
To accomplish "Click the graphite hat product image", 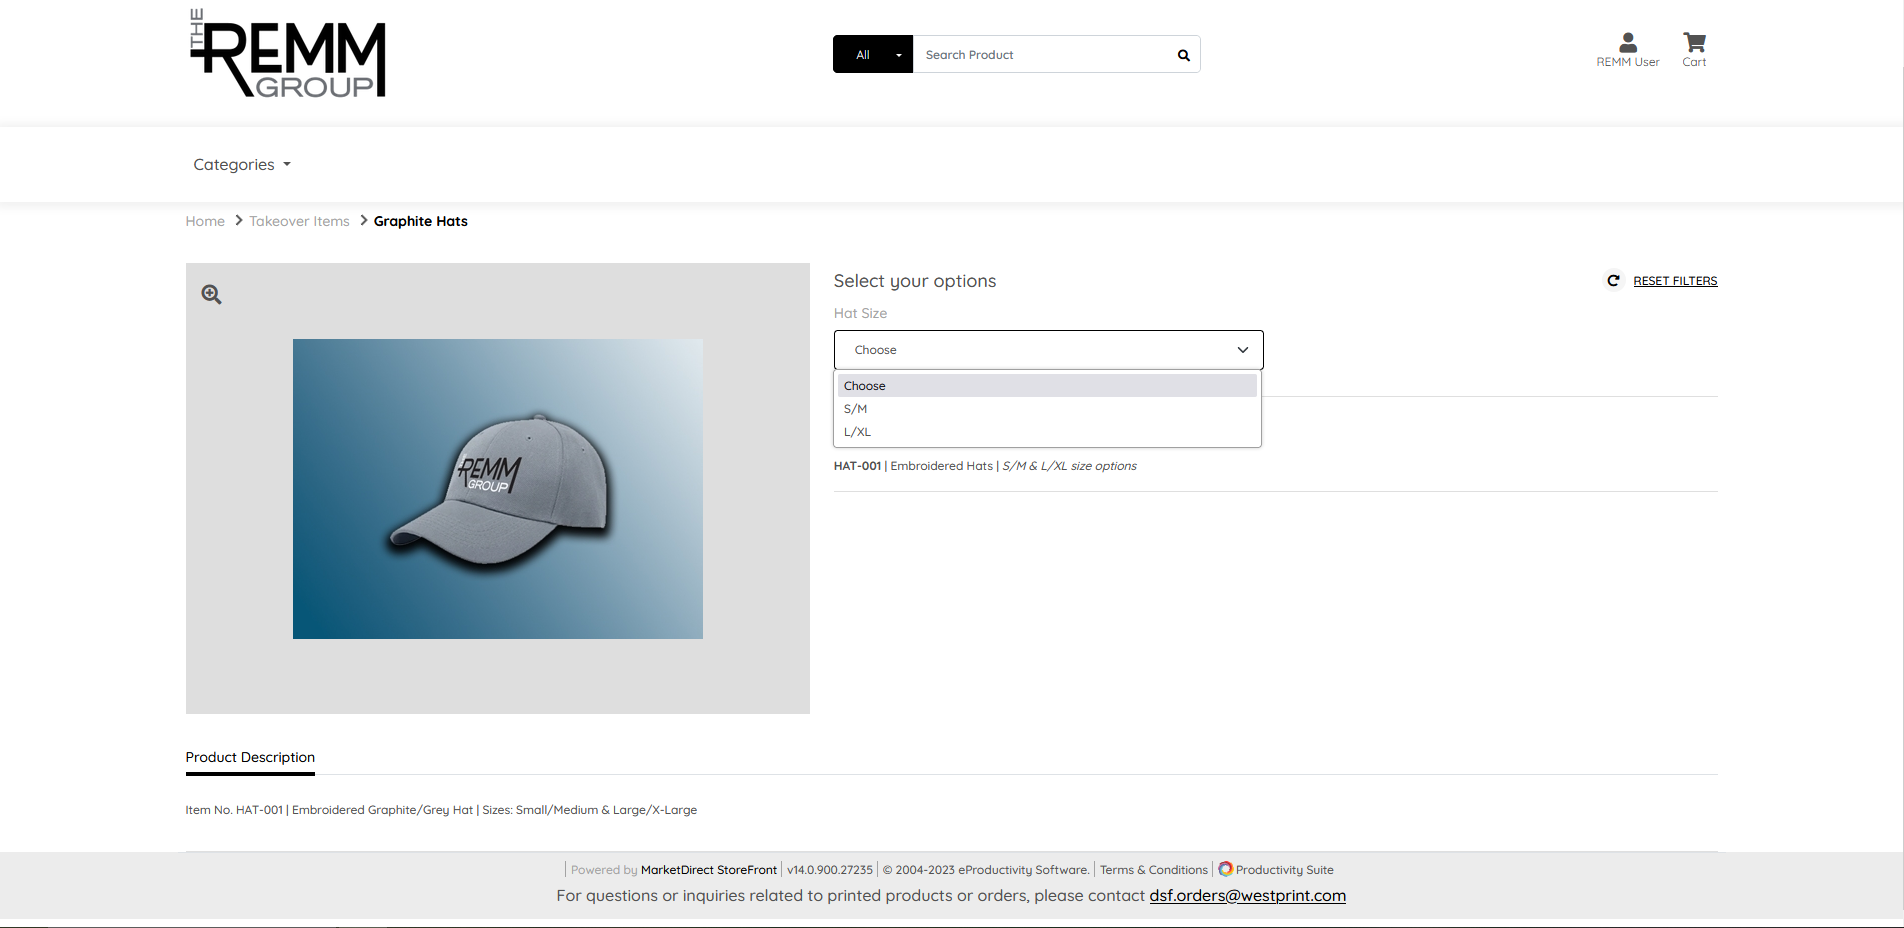I will point(497,489).
